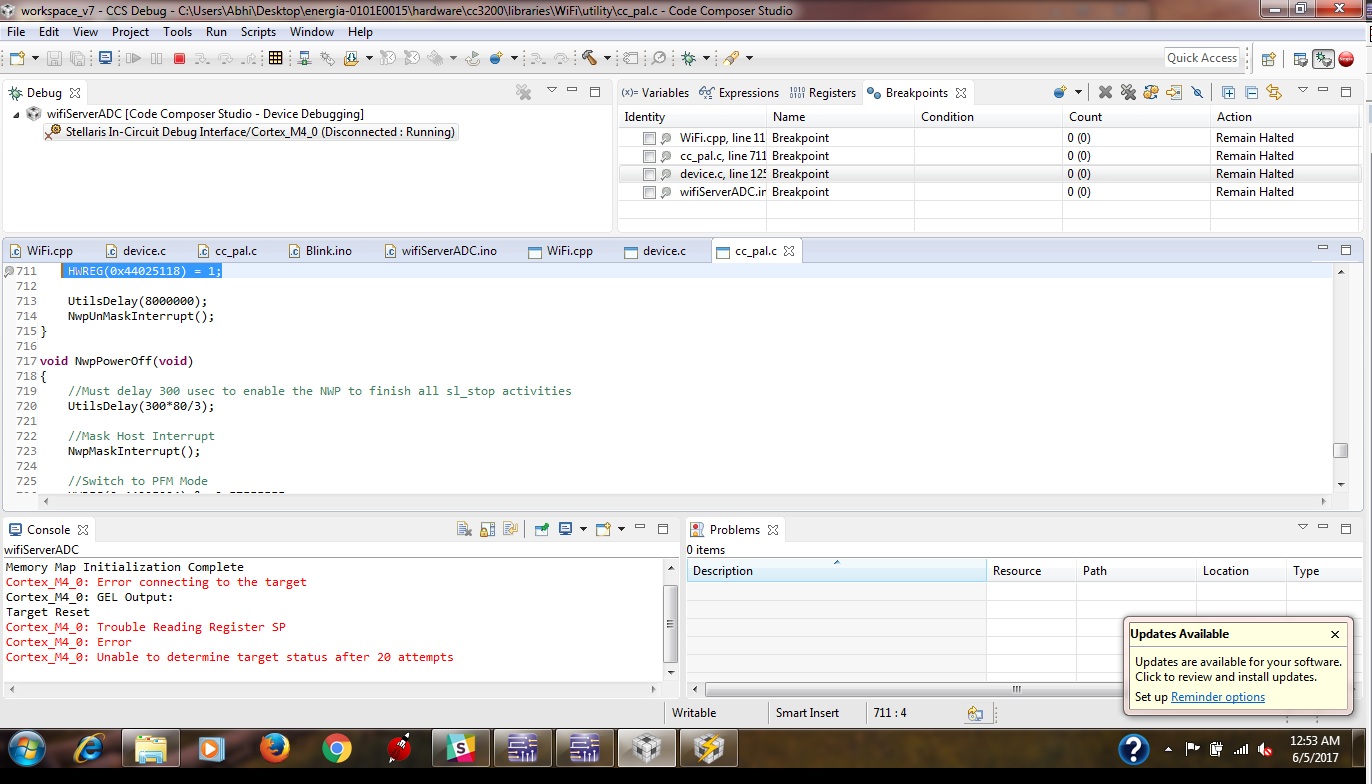Open the wifiServerADC.ino editor tab
This screenshot has height=784, width=1372.
pos(439,251)
